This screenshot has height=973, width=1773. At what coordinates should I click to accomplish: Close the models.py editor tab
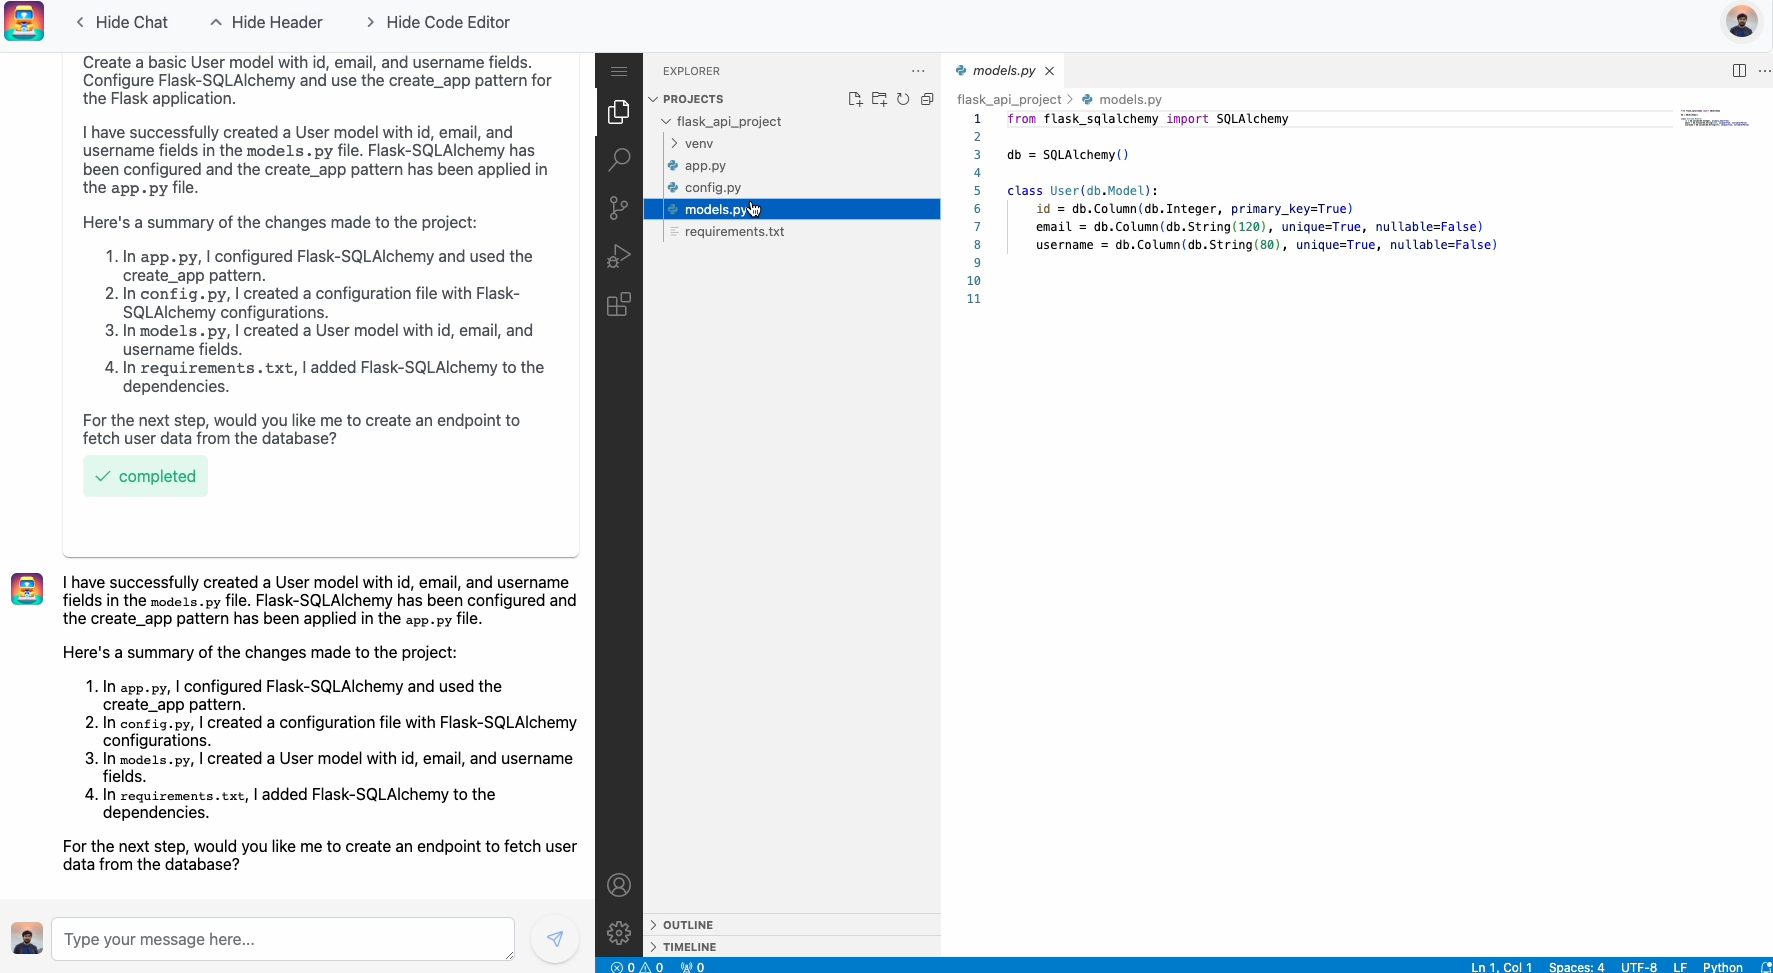coord(1049,71)
